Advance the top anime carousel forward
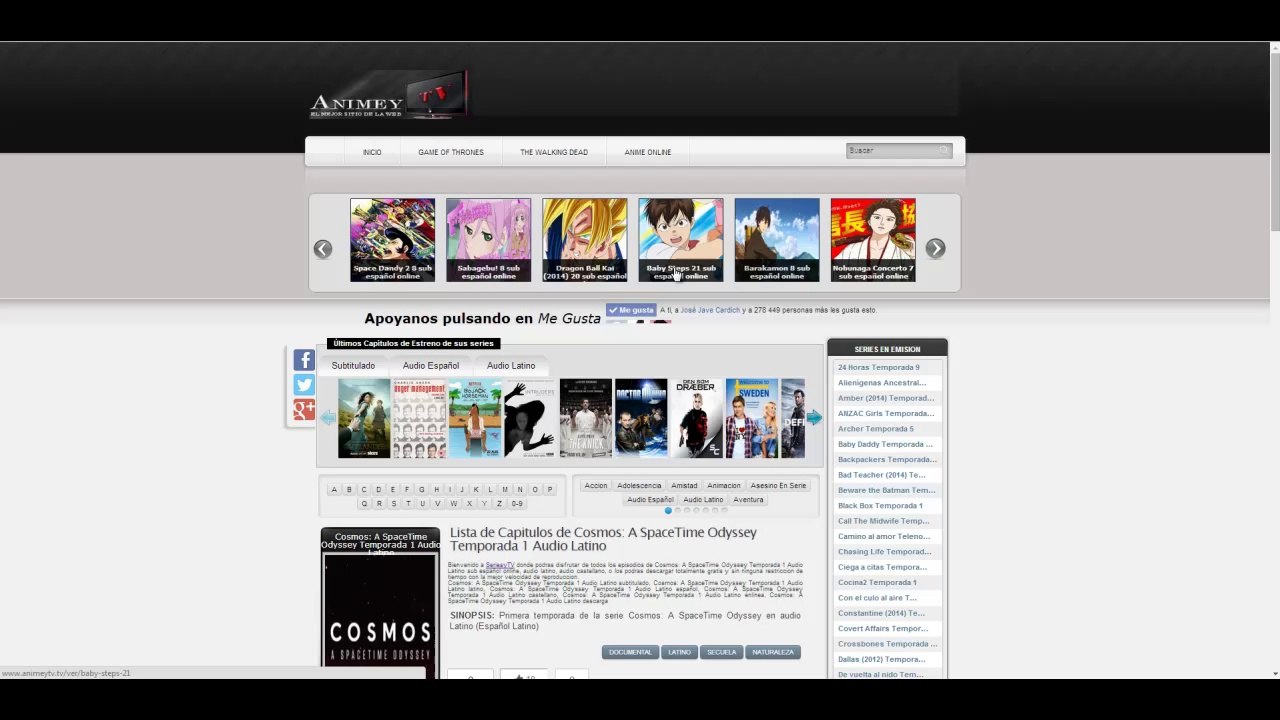The image size is (1280, 720). [935, 249]
